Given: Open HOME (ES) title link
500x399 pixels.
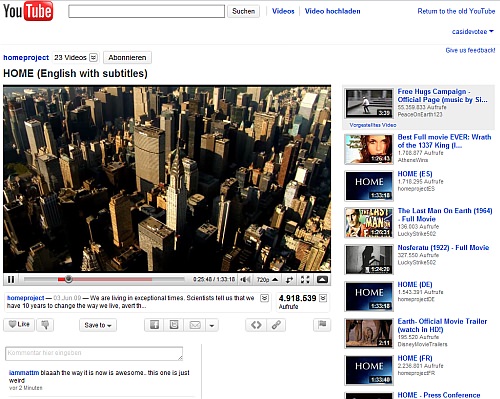Looking at the screenshot, I should pos(415,174).
